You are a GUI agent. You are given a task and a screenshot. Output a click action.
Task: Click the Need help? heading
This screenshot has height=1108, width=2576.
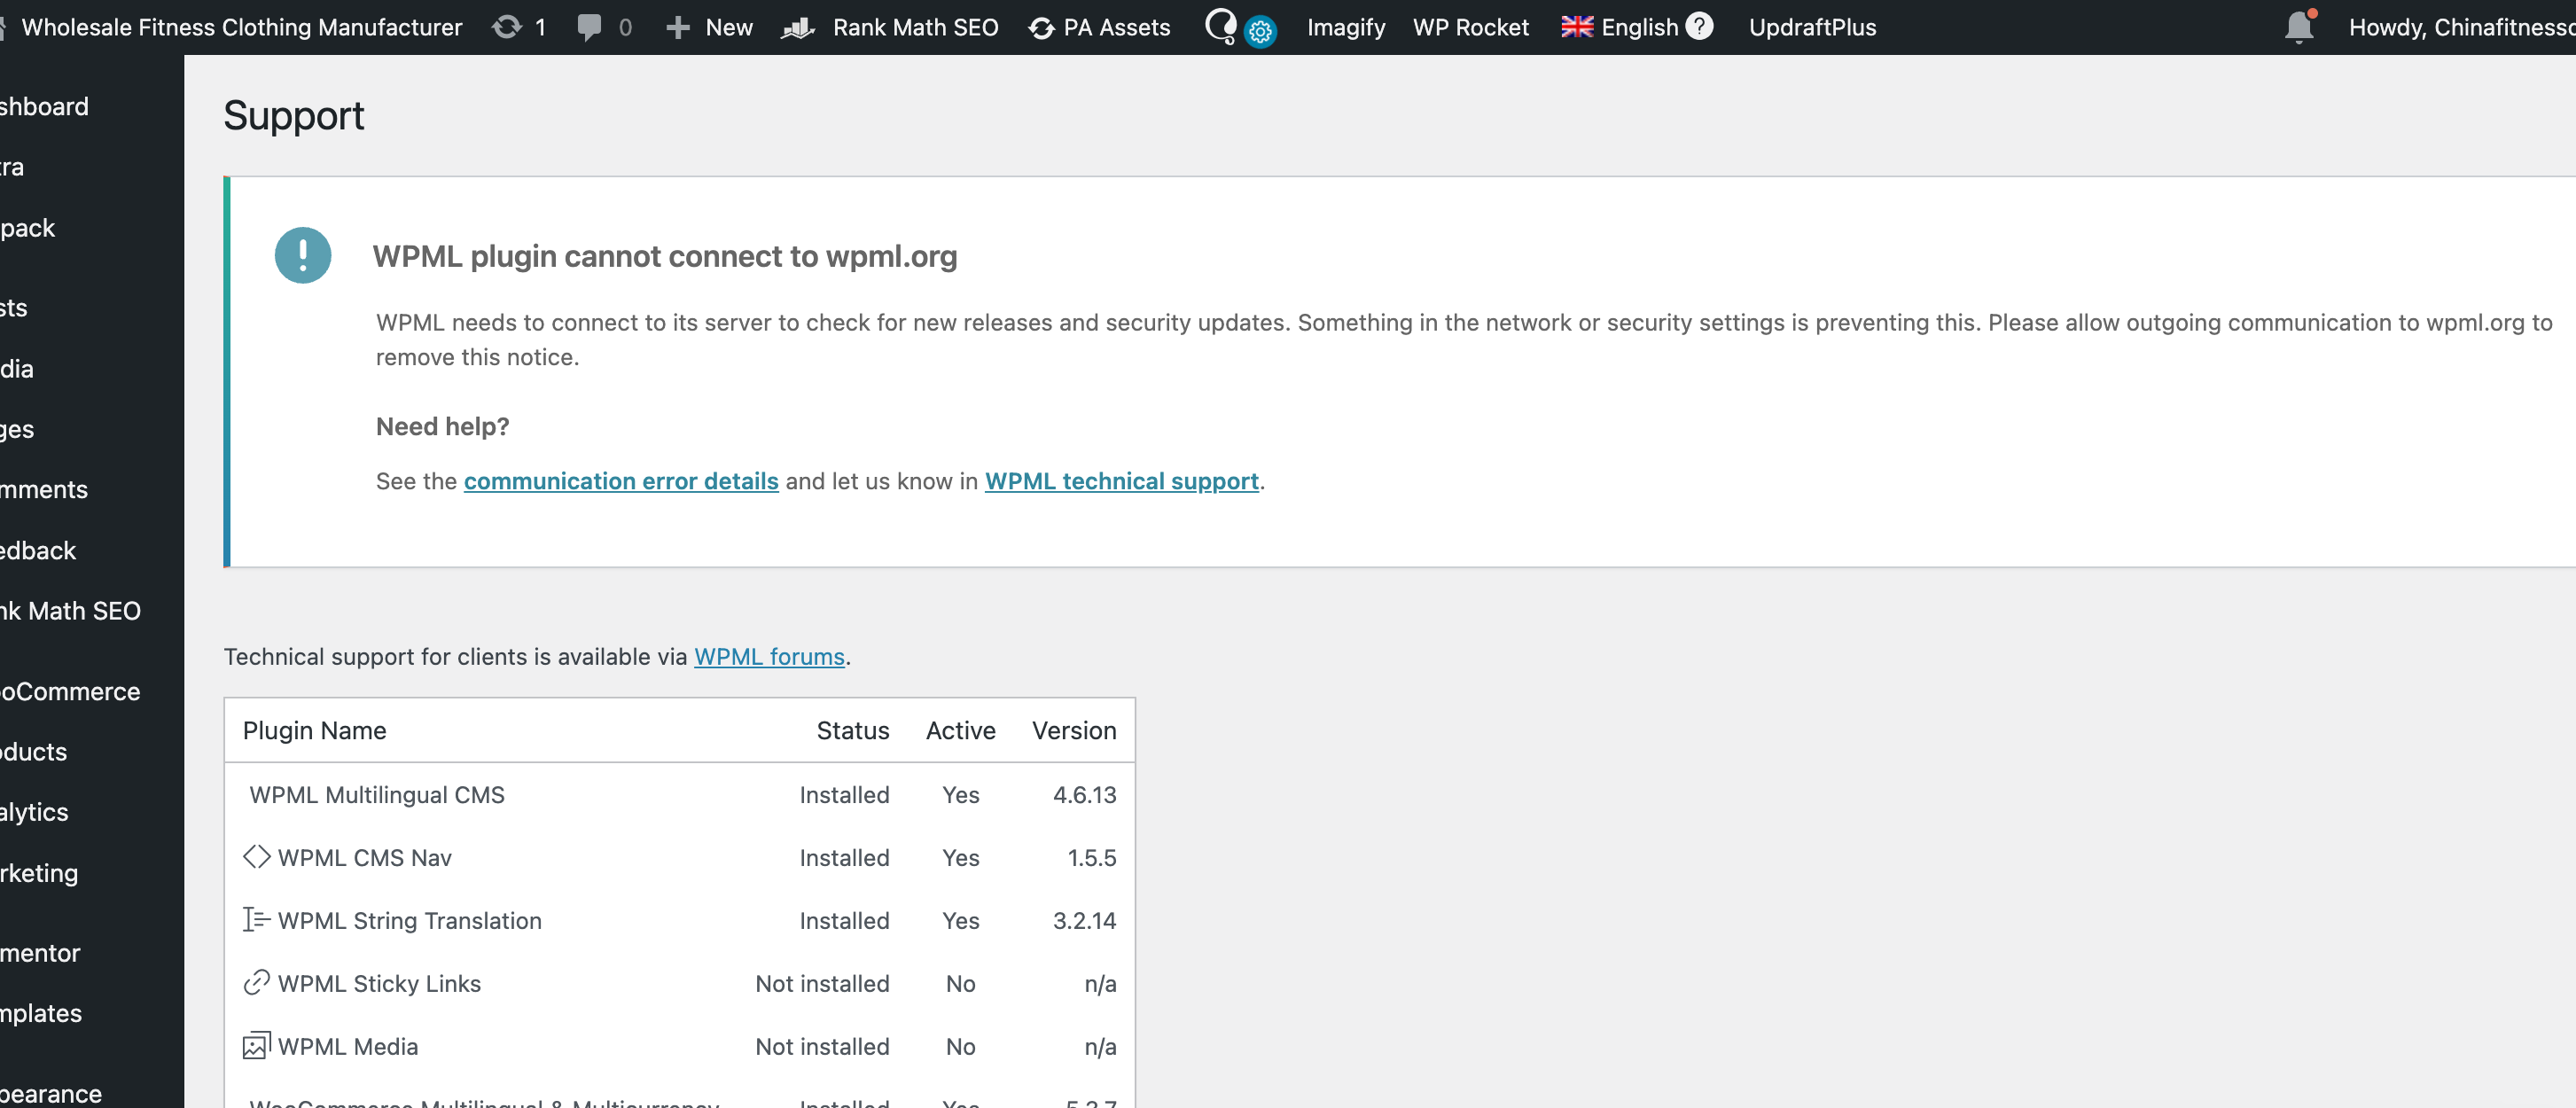tap(442, 426)
